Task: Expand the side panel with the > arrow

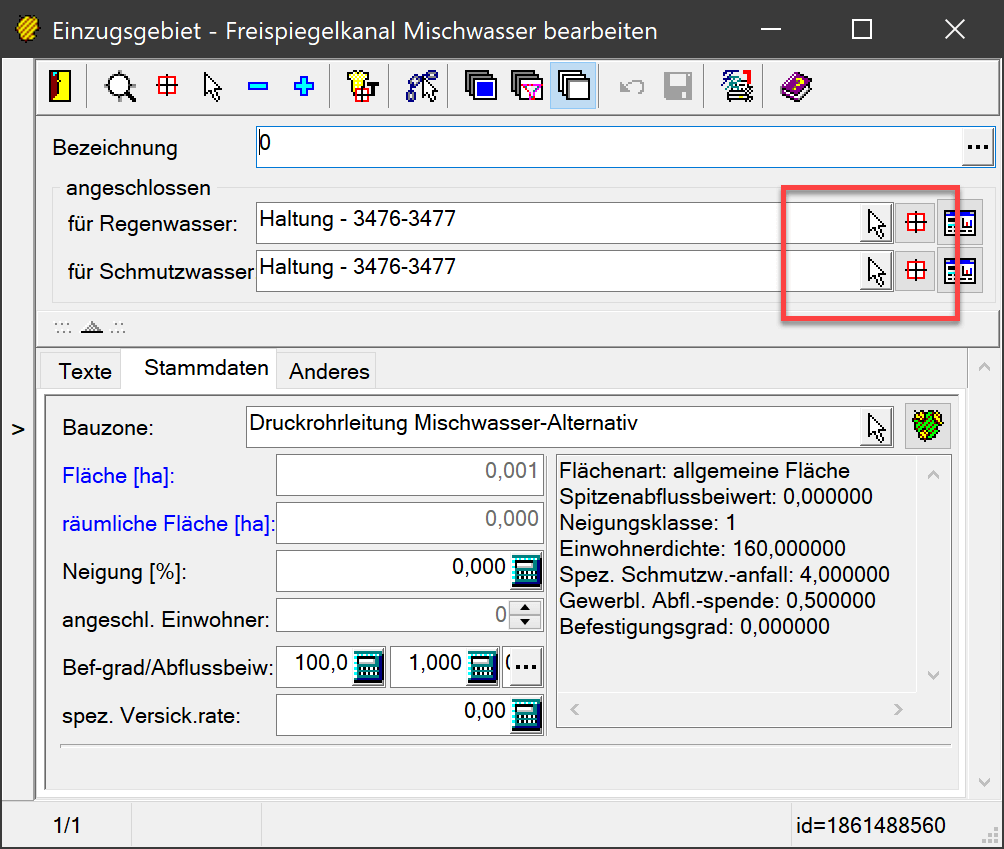Action: click(17, 429)
